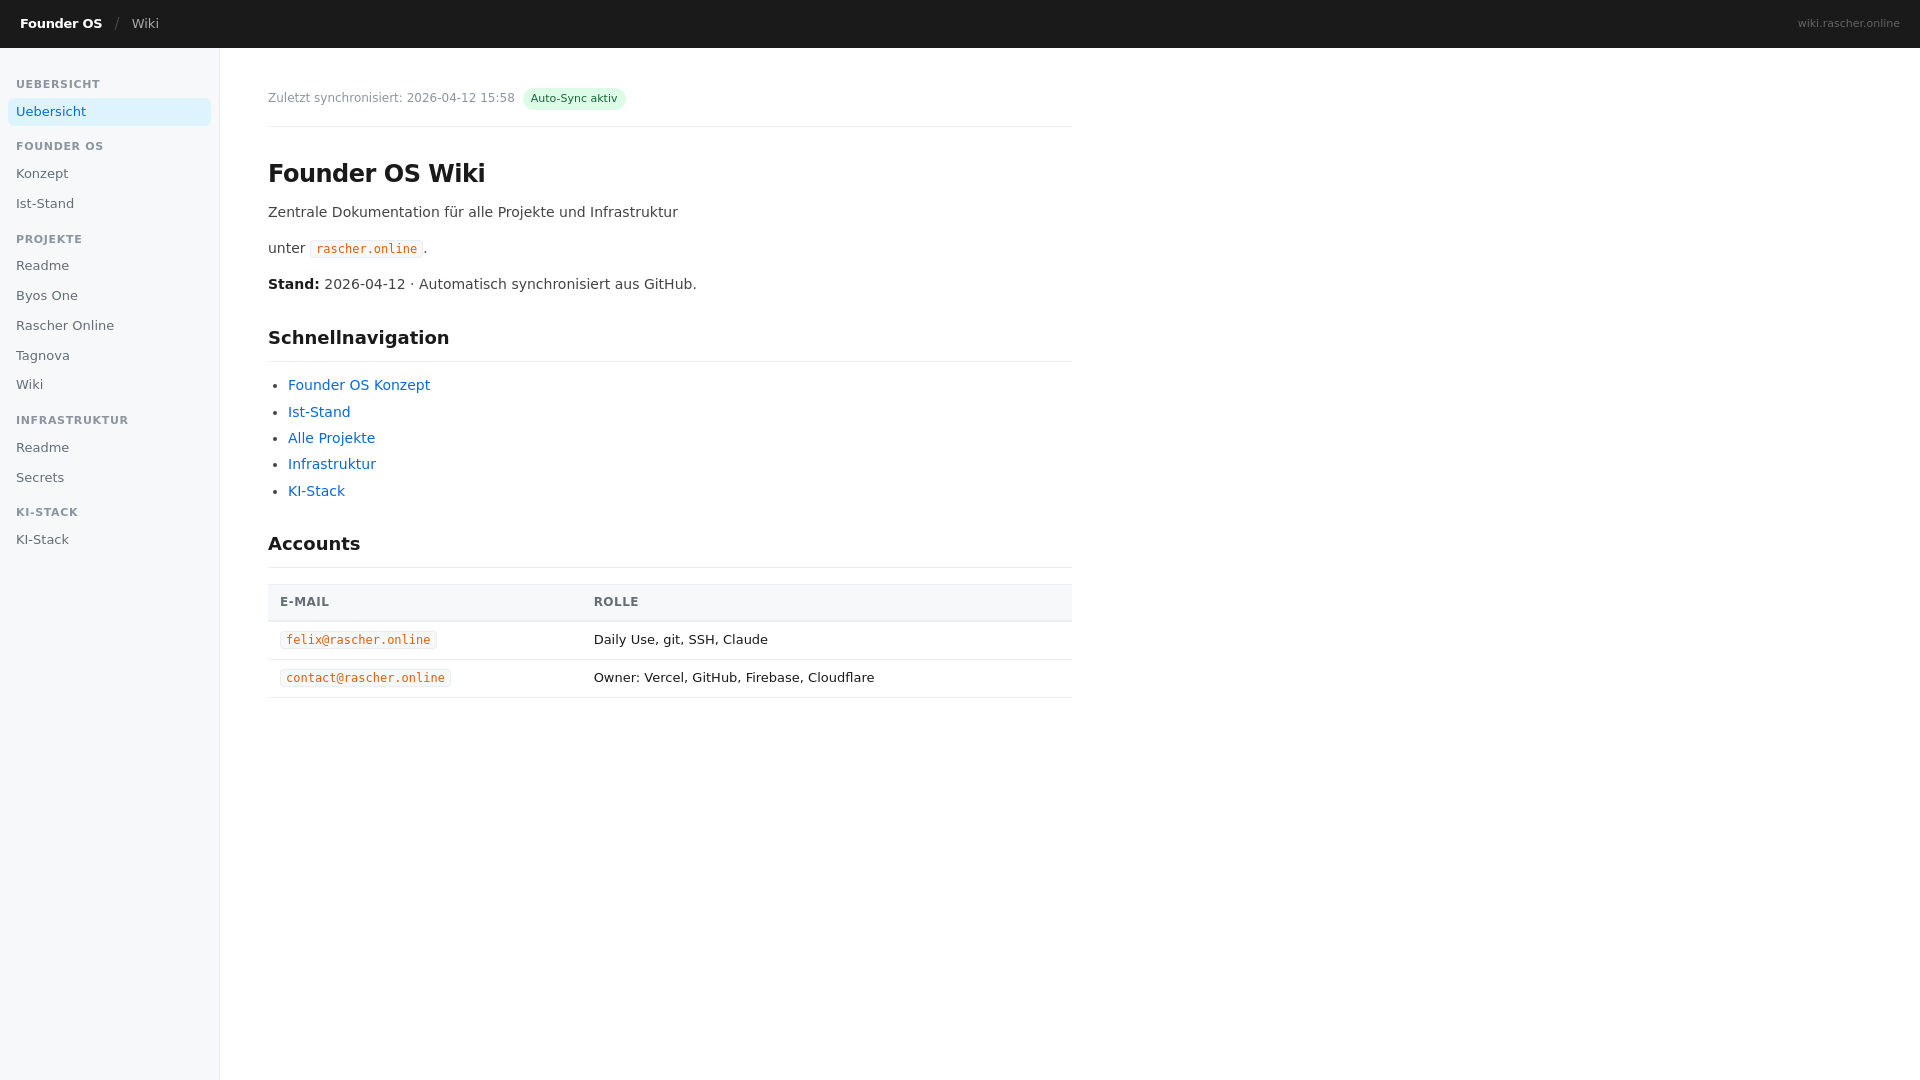1920x1080 pixels.
Task: Click the Zentrale Dokumentation description line
Action: (473, 212)
